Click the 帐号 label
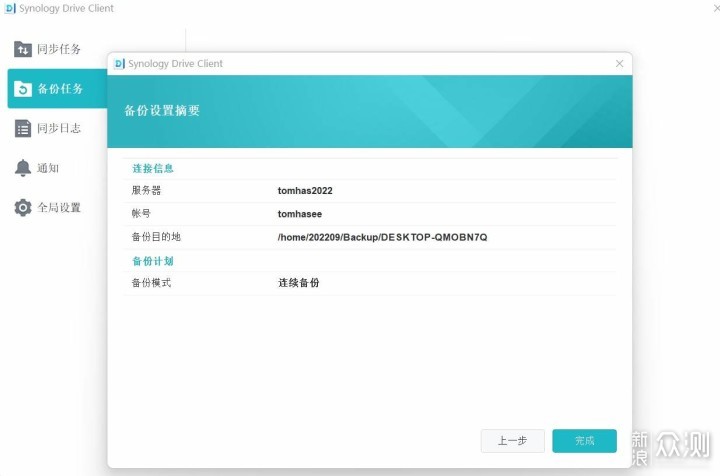This screenshot has width=720, height=476. [141, 213]
